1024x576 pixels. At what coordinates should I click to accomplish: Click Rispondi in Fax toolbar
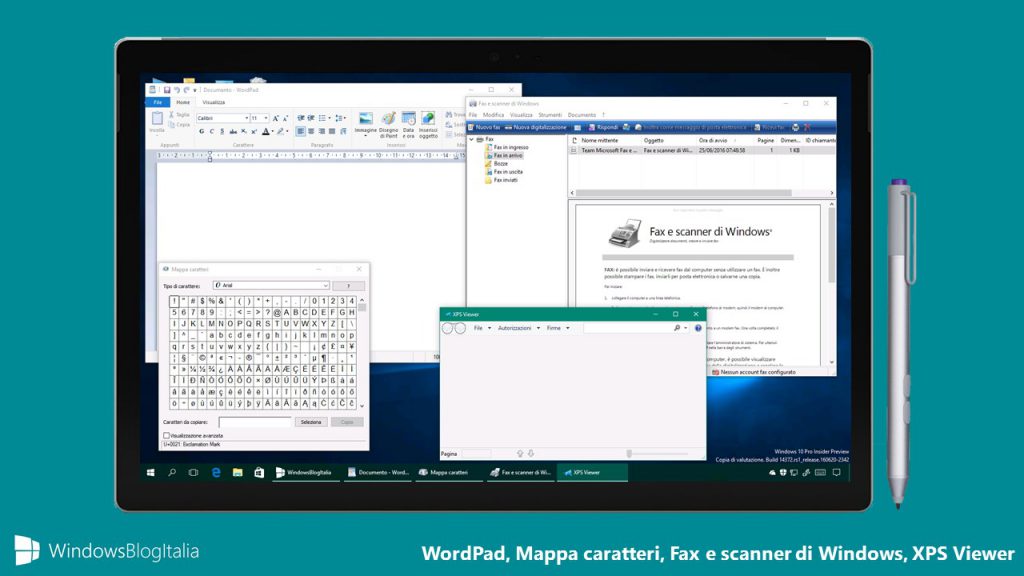pos(603,127)
